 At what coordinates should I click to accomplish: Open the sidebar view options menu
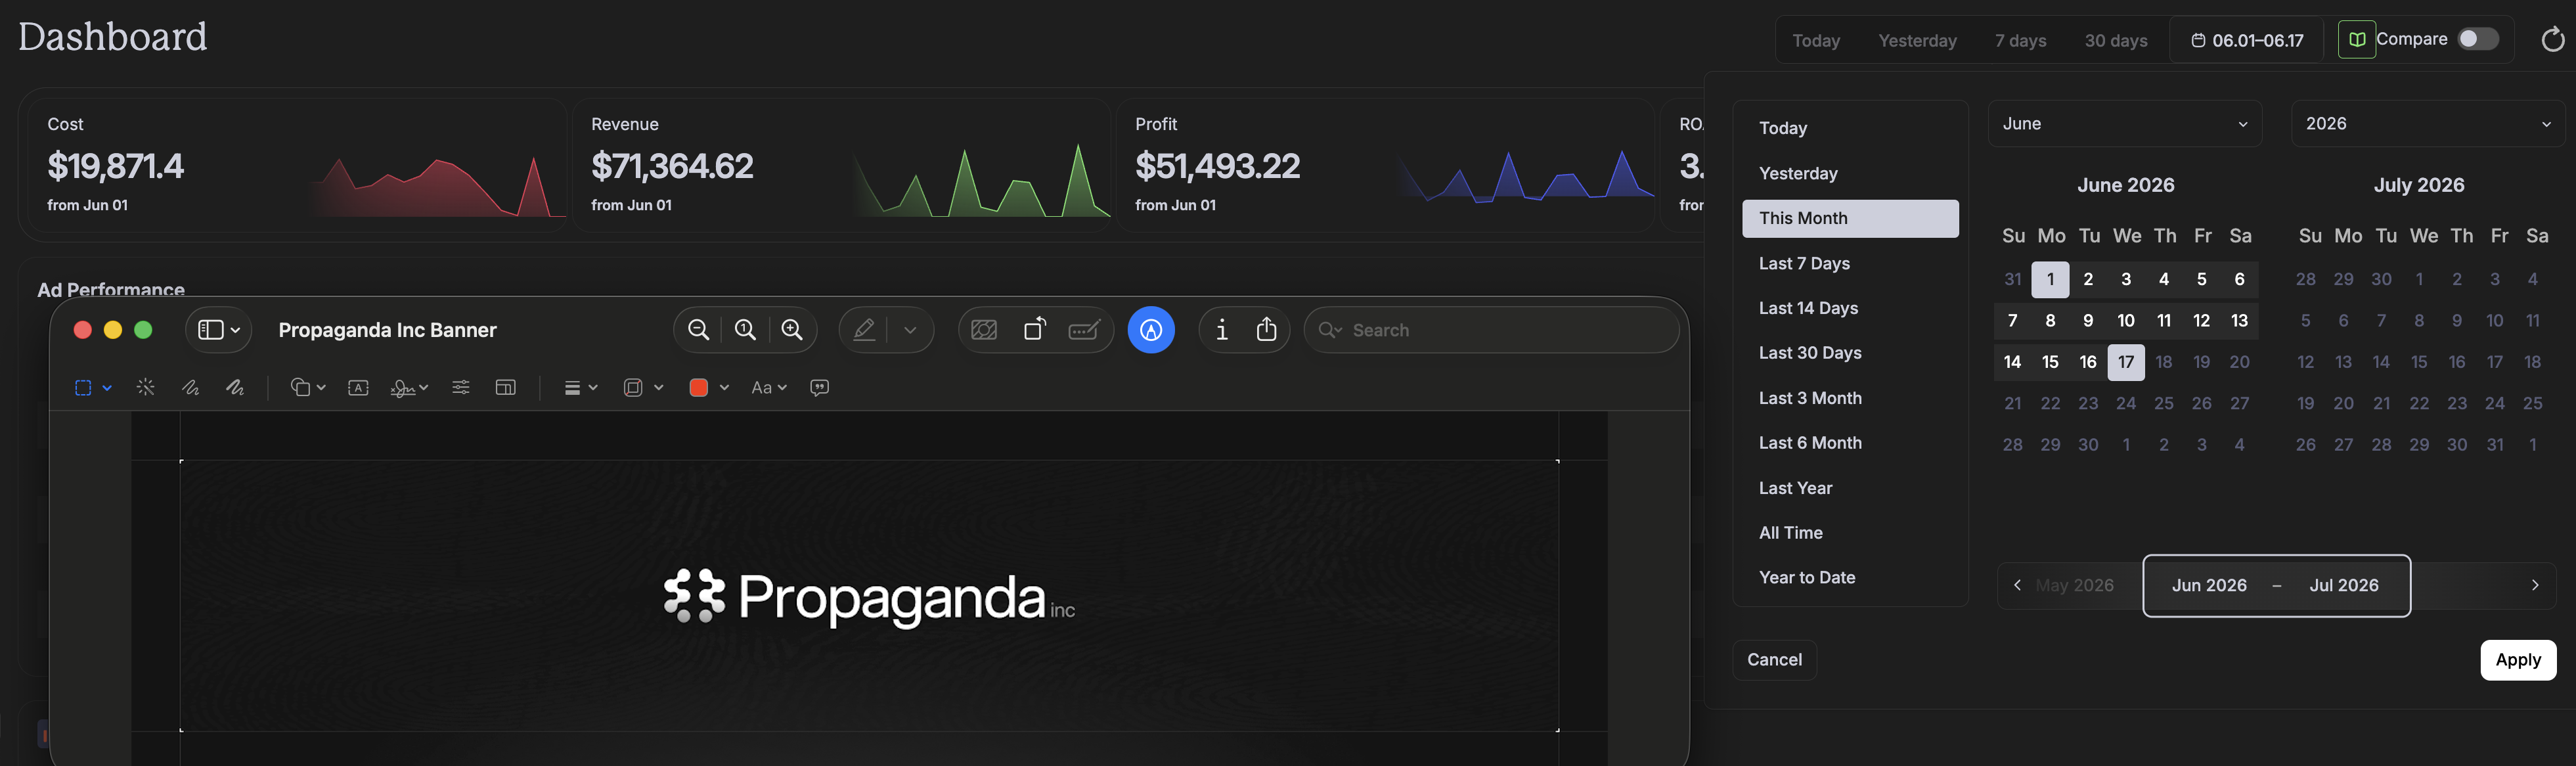click(218, 330)
